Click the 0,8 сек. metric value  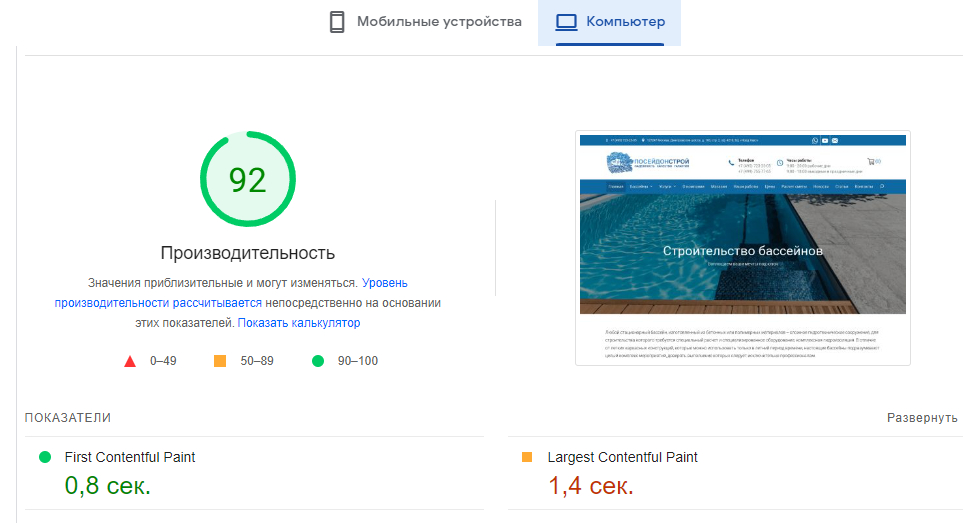(108, 487)
